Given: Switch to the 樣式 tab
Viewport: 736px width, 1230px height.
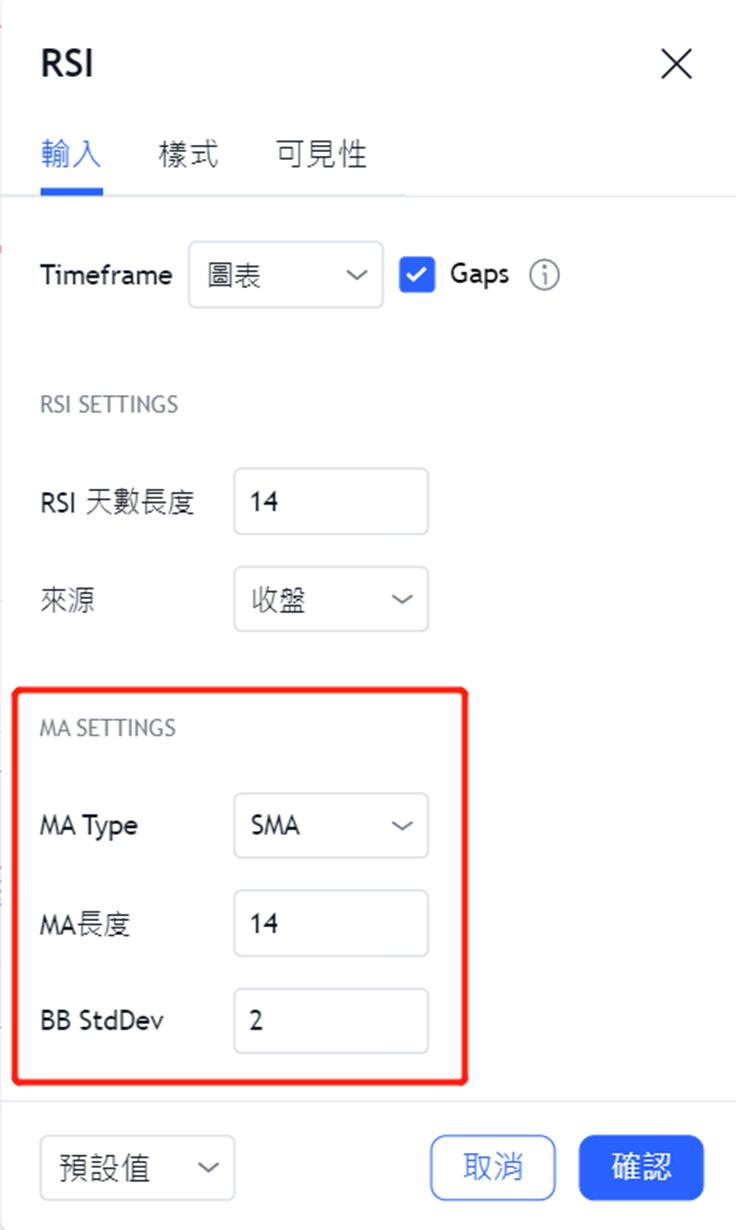Looking at the screenshot, I should click(x=188, y=154).
